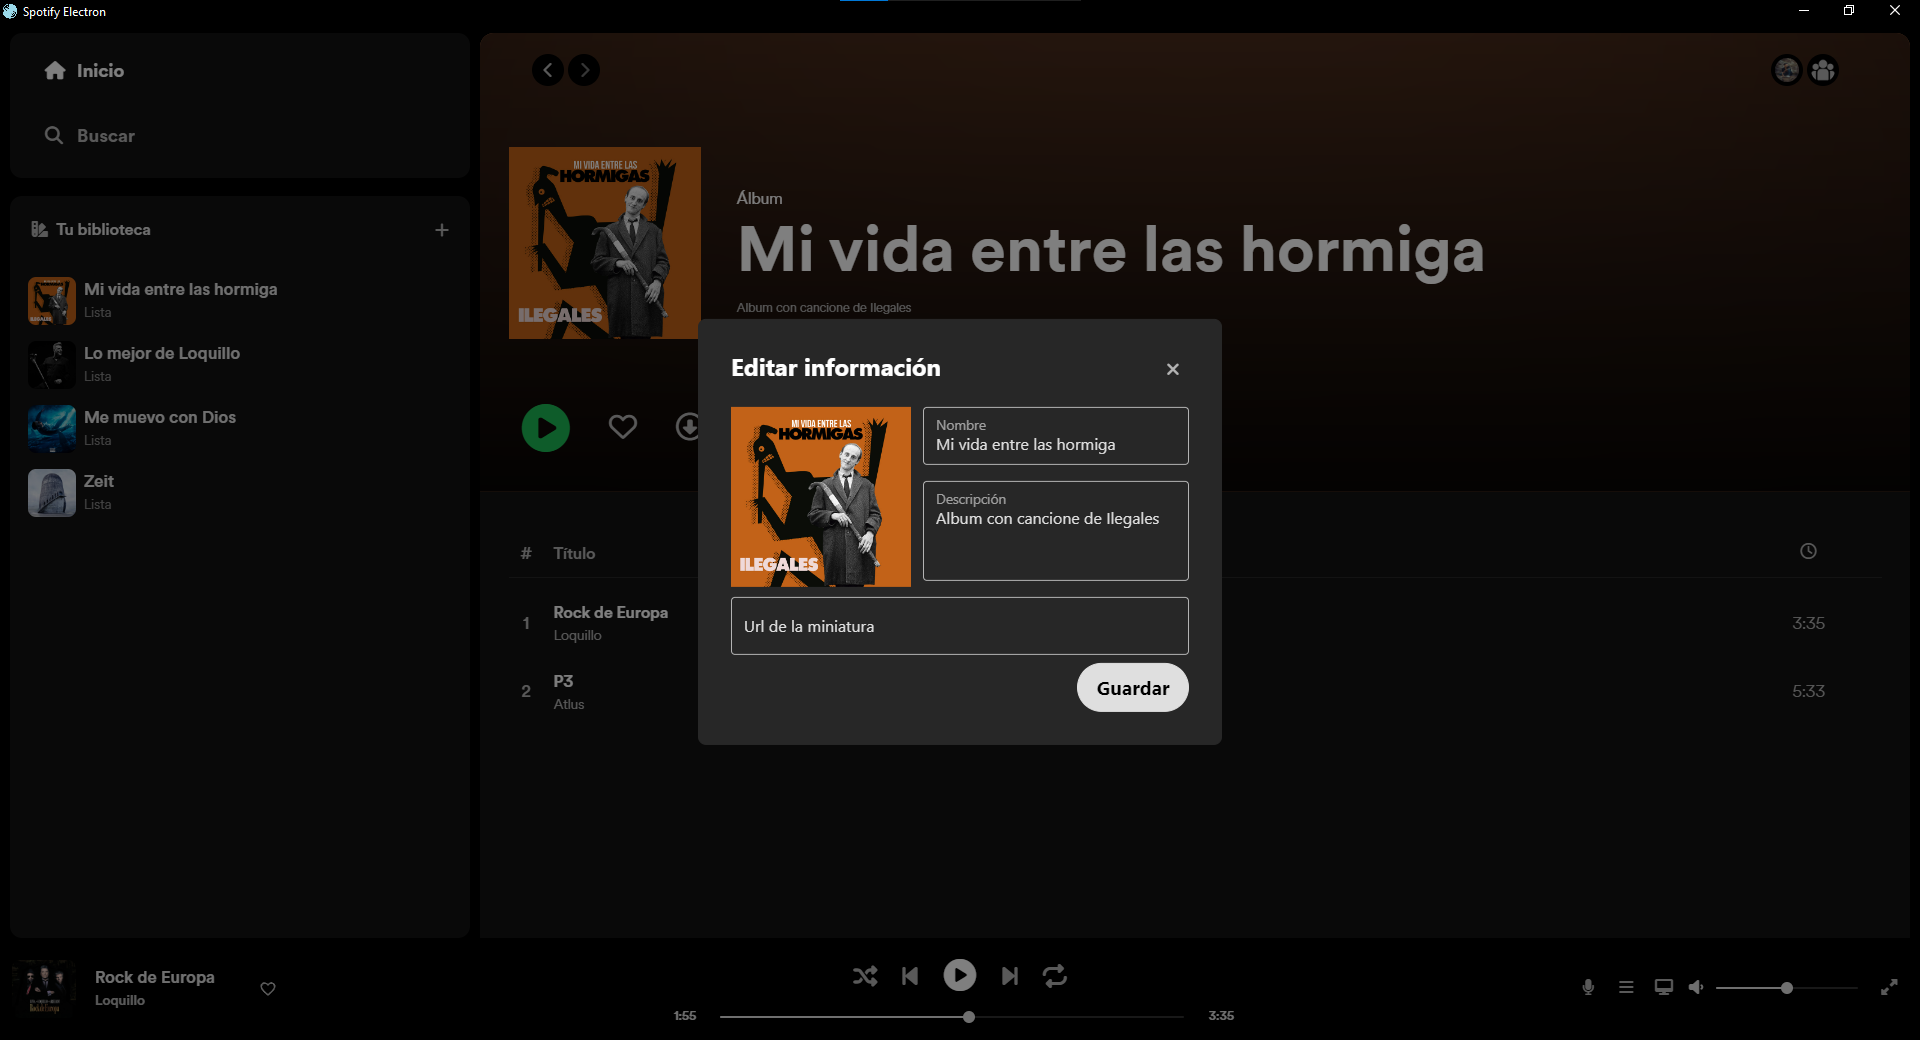Close the Editar información dialog
Screen dimensions: 1920x1040
[1173, 369]
